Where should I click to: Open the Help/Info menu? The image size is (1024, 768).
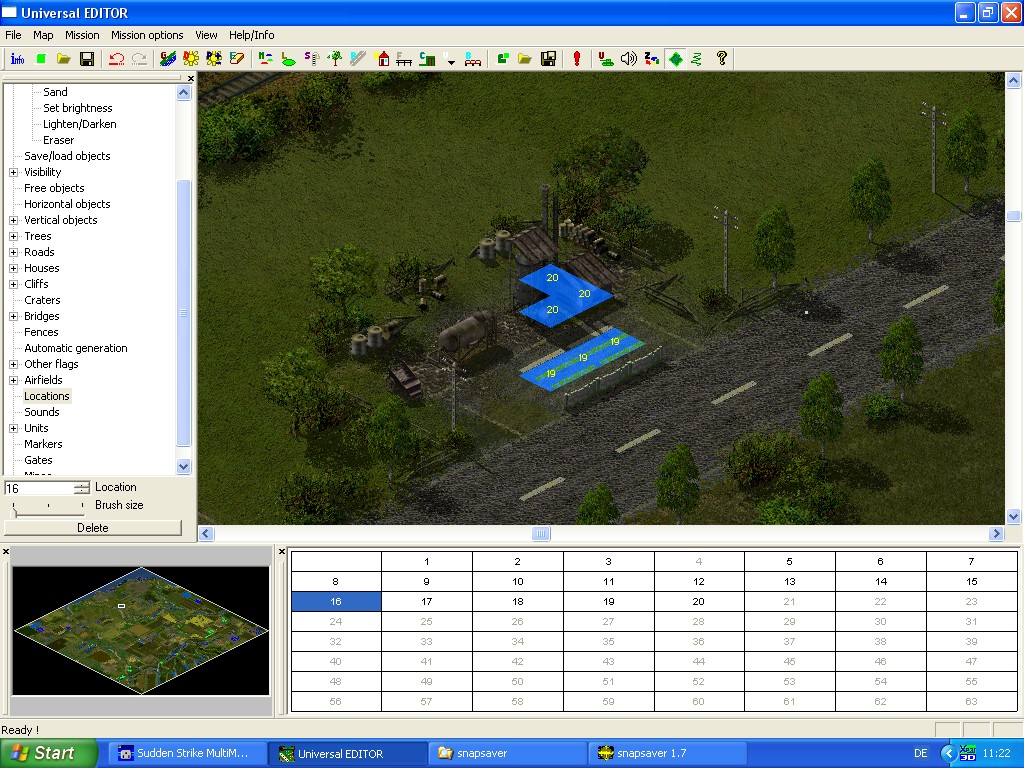251,35
